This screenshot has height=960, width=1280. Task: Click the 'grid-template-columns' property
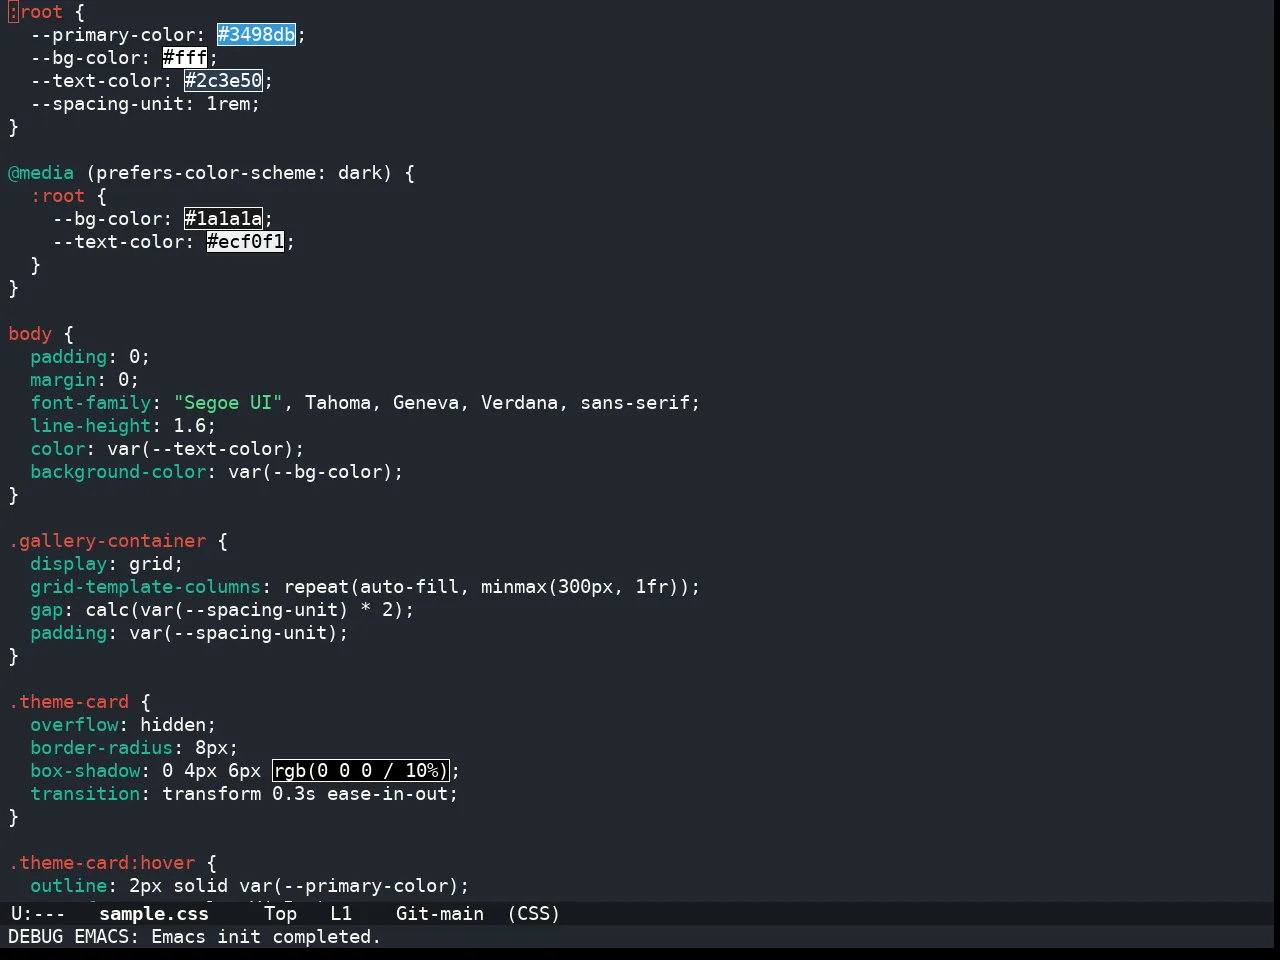146,587
